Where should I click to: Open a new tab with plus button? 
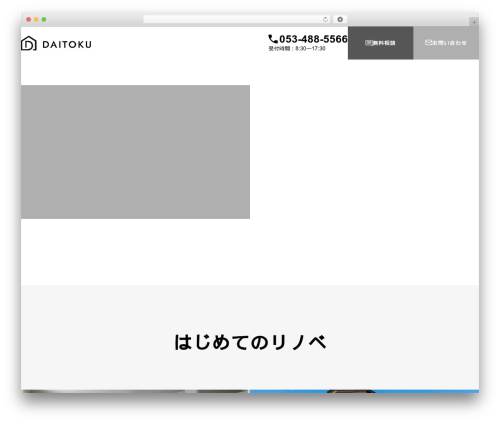474,22
